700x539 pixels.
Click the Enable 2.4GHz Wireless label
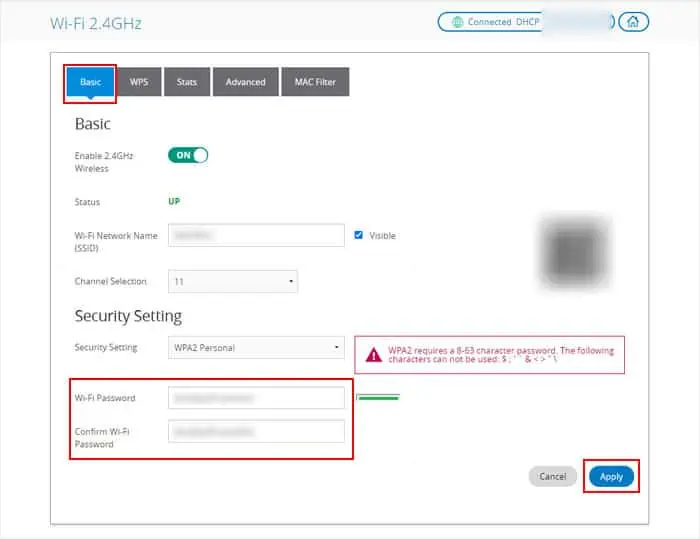104,162
